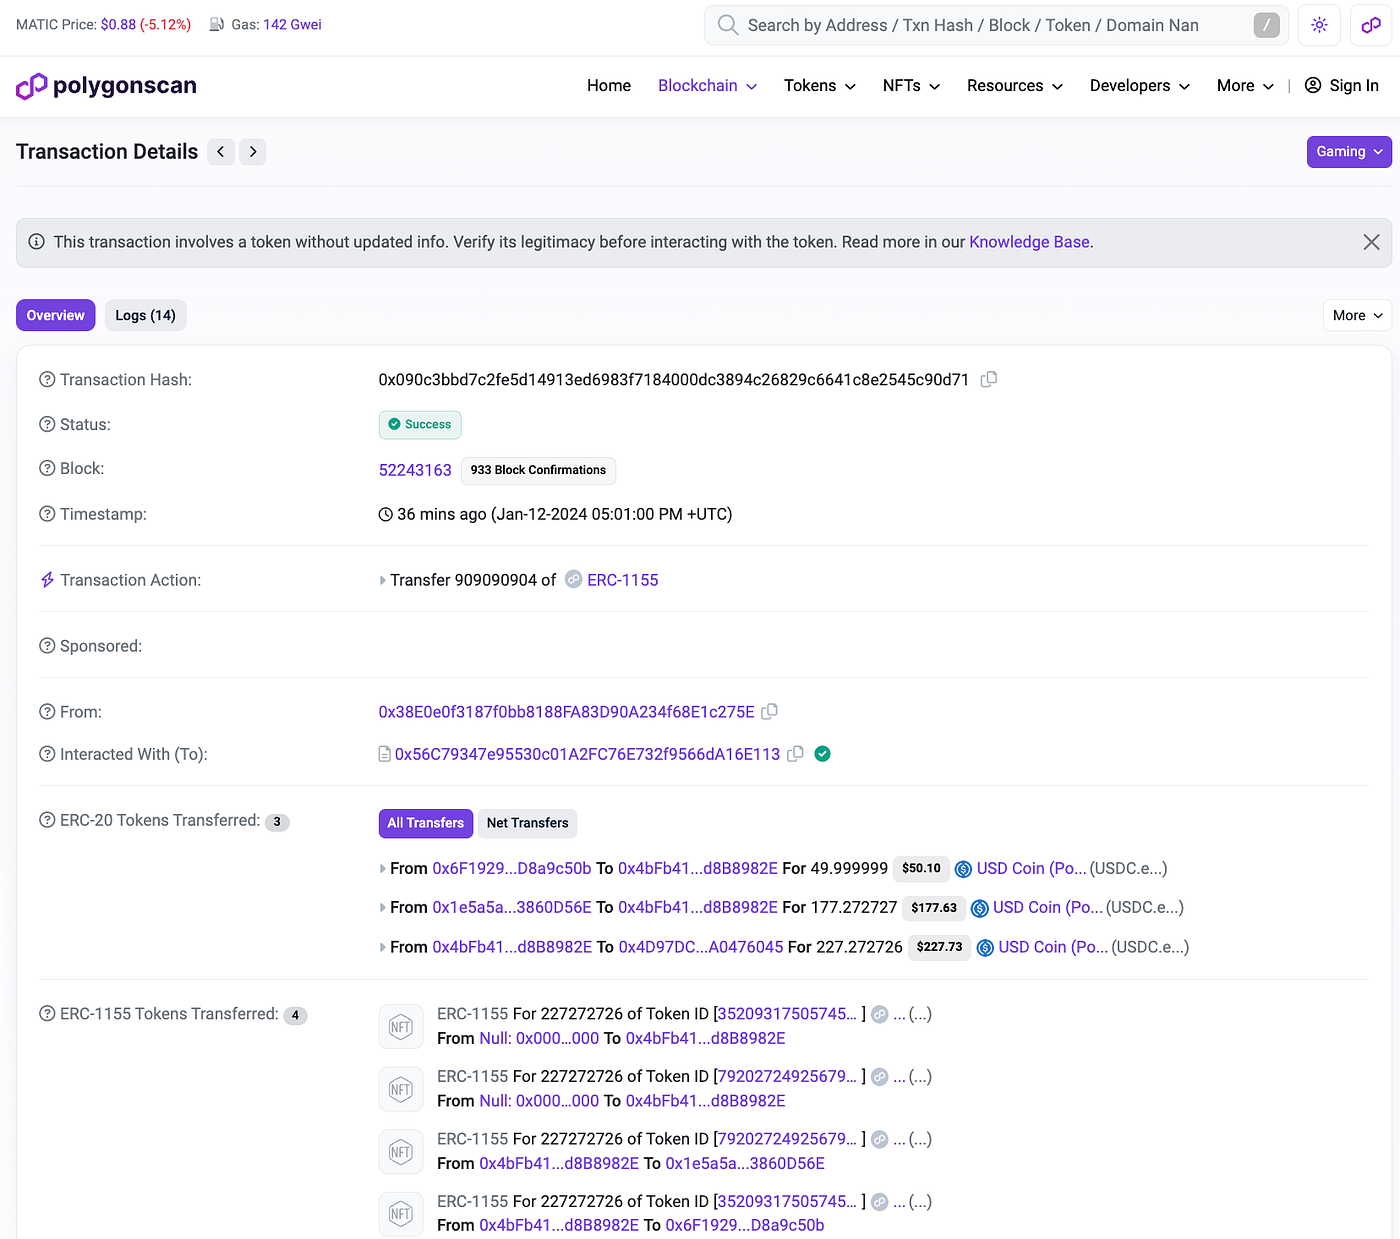Click the gas pump icon
This screenshot has width=1400, height=1239.
216,24
